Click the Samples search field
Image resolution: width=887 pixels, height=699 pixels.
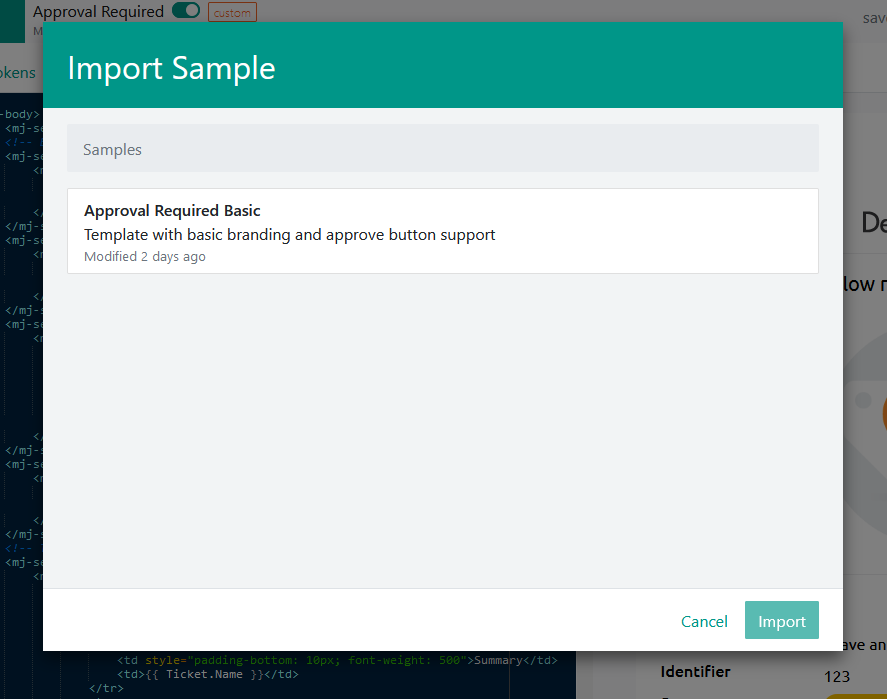(x=442, y=149)
